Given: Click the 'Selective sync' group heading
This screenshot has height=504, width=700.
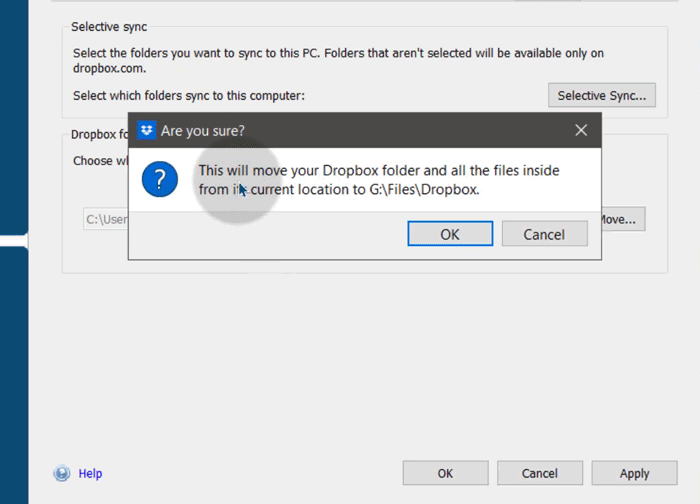Looking at the screenshot, I should [x=109, y=27].
